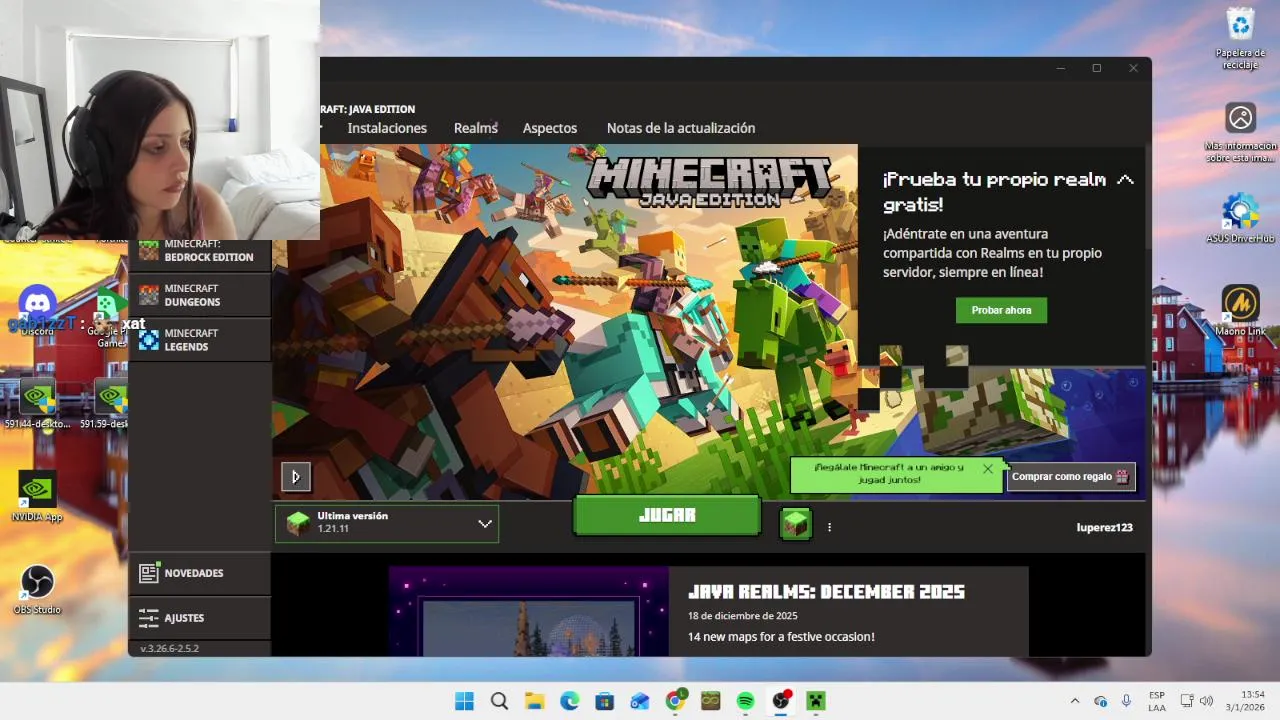Open volume control in system tray
This screenshot has width=1280, height=720.
pyautogui.click(x=1206, y=701)
